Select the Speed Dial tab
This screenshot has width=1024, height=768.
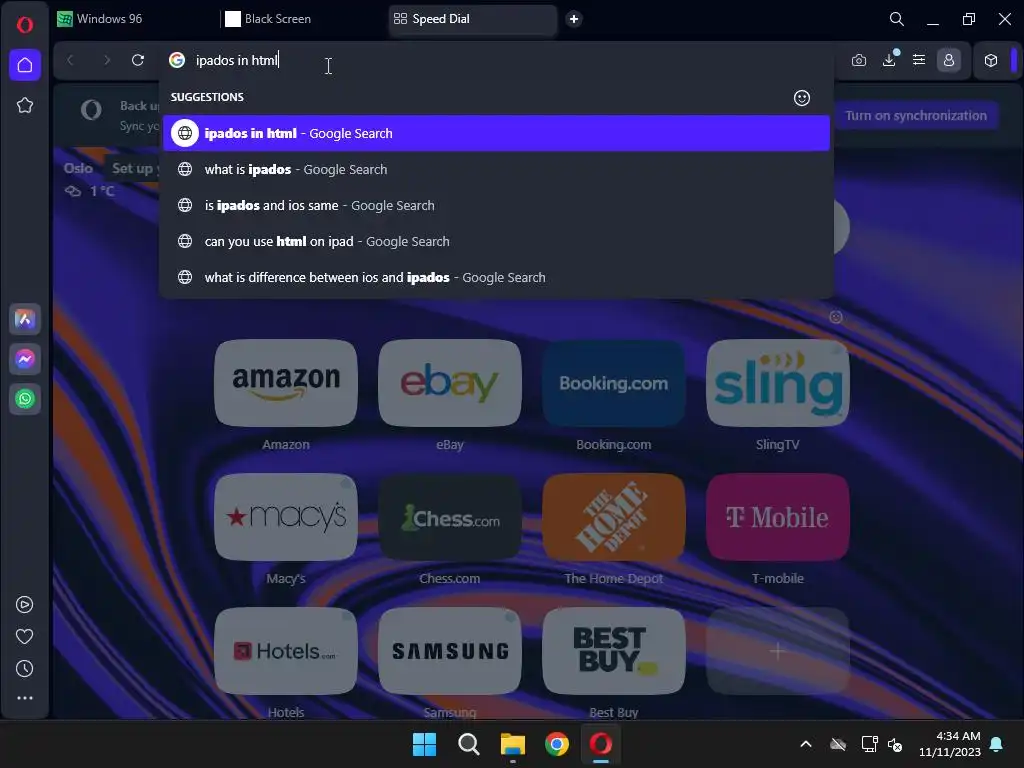pos(473,19)
